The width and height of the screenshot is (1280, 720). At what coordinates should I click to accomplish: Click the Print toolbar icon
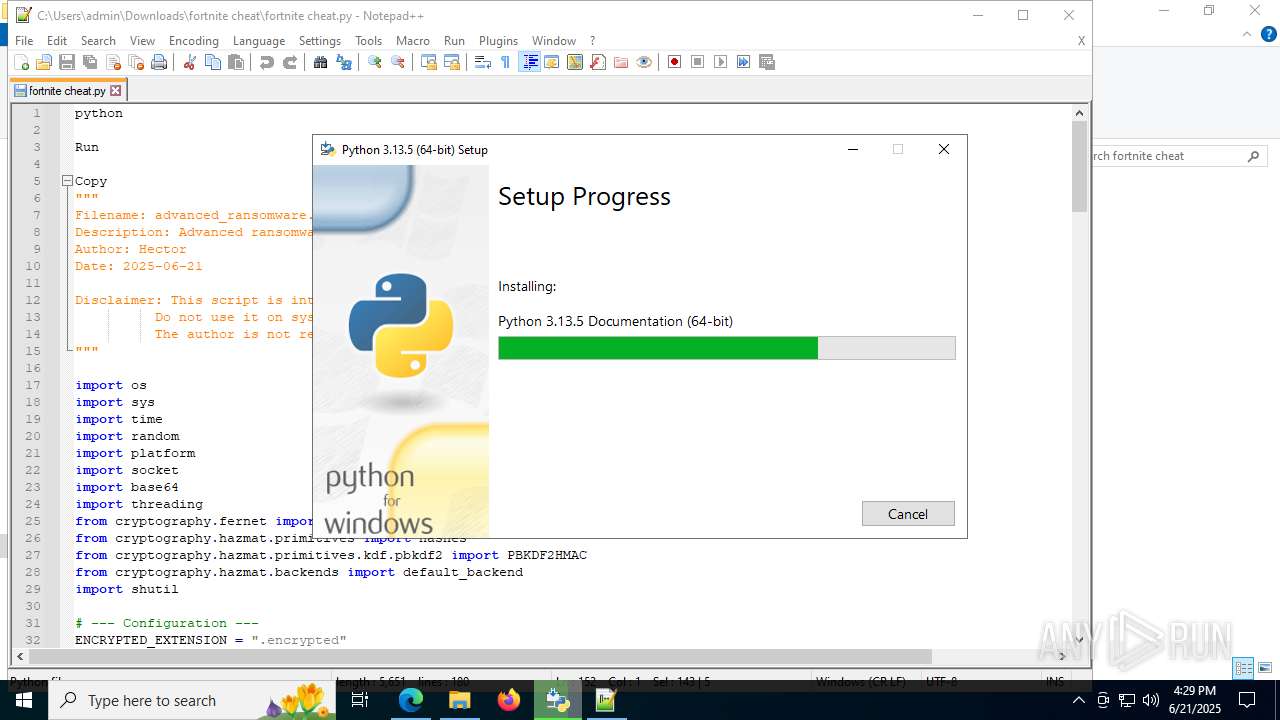(158, 62)
